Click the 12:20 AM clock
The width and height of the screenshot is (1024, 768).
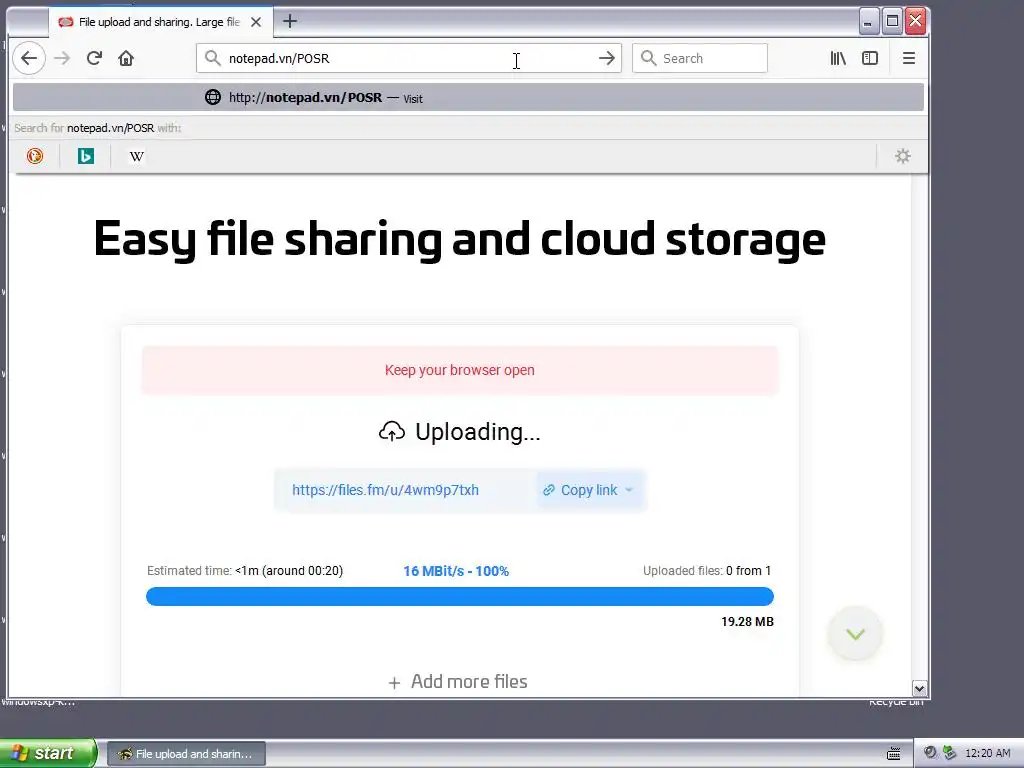coord(987,753)
